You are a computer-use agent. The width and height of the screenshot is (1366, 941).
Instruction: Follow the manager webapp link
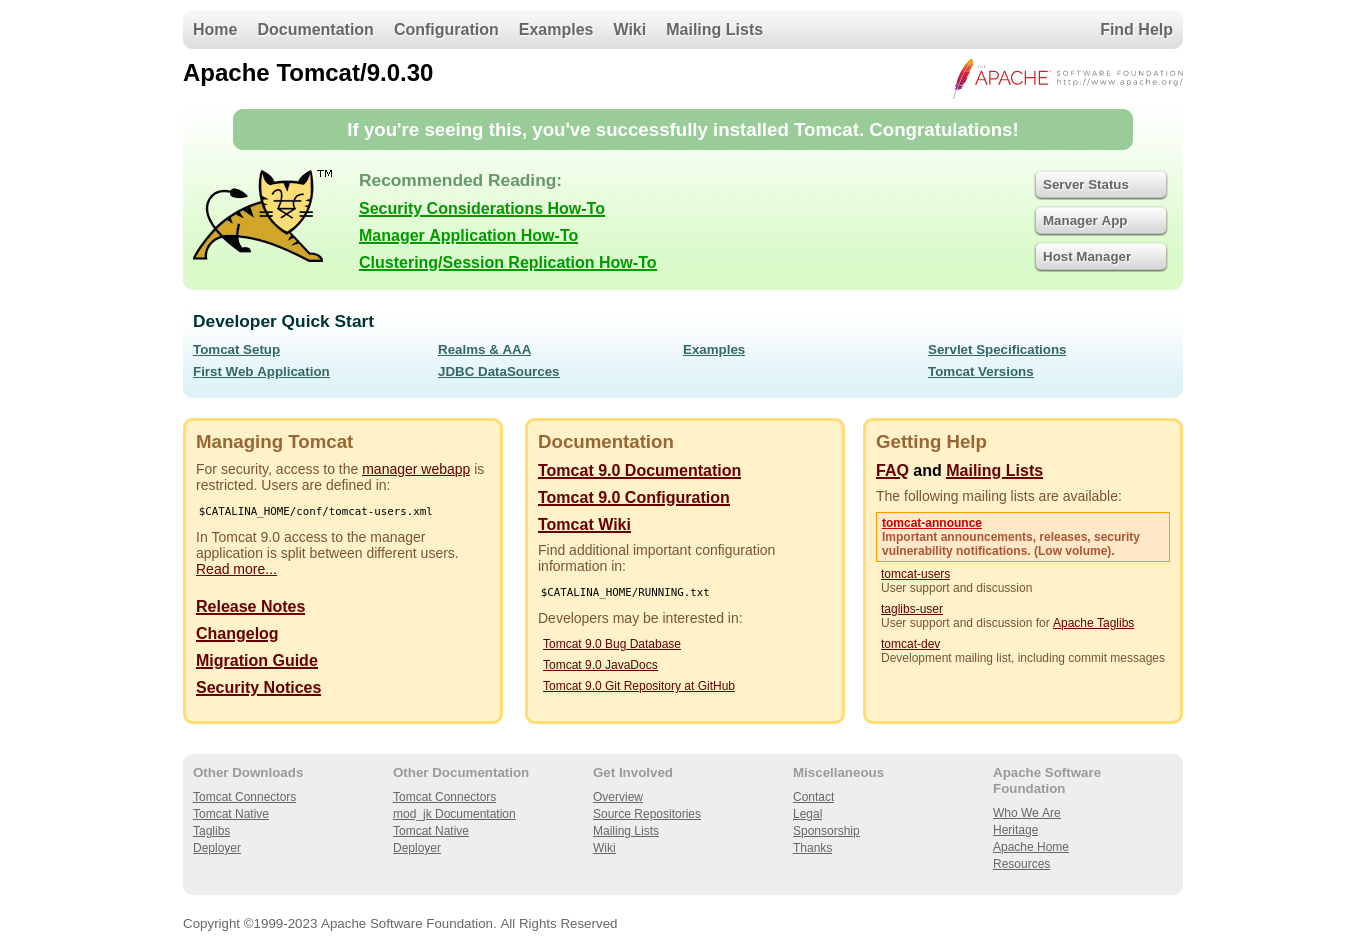click(x=416, y=469)
